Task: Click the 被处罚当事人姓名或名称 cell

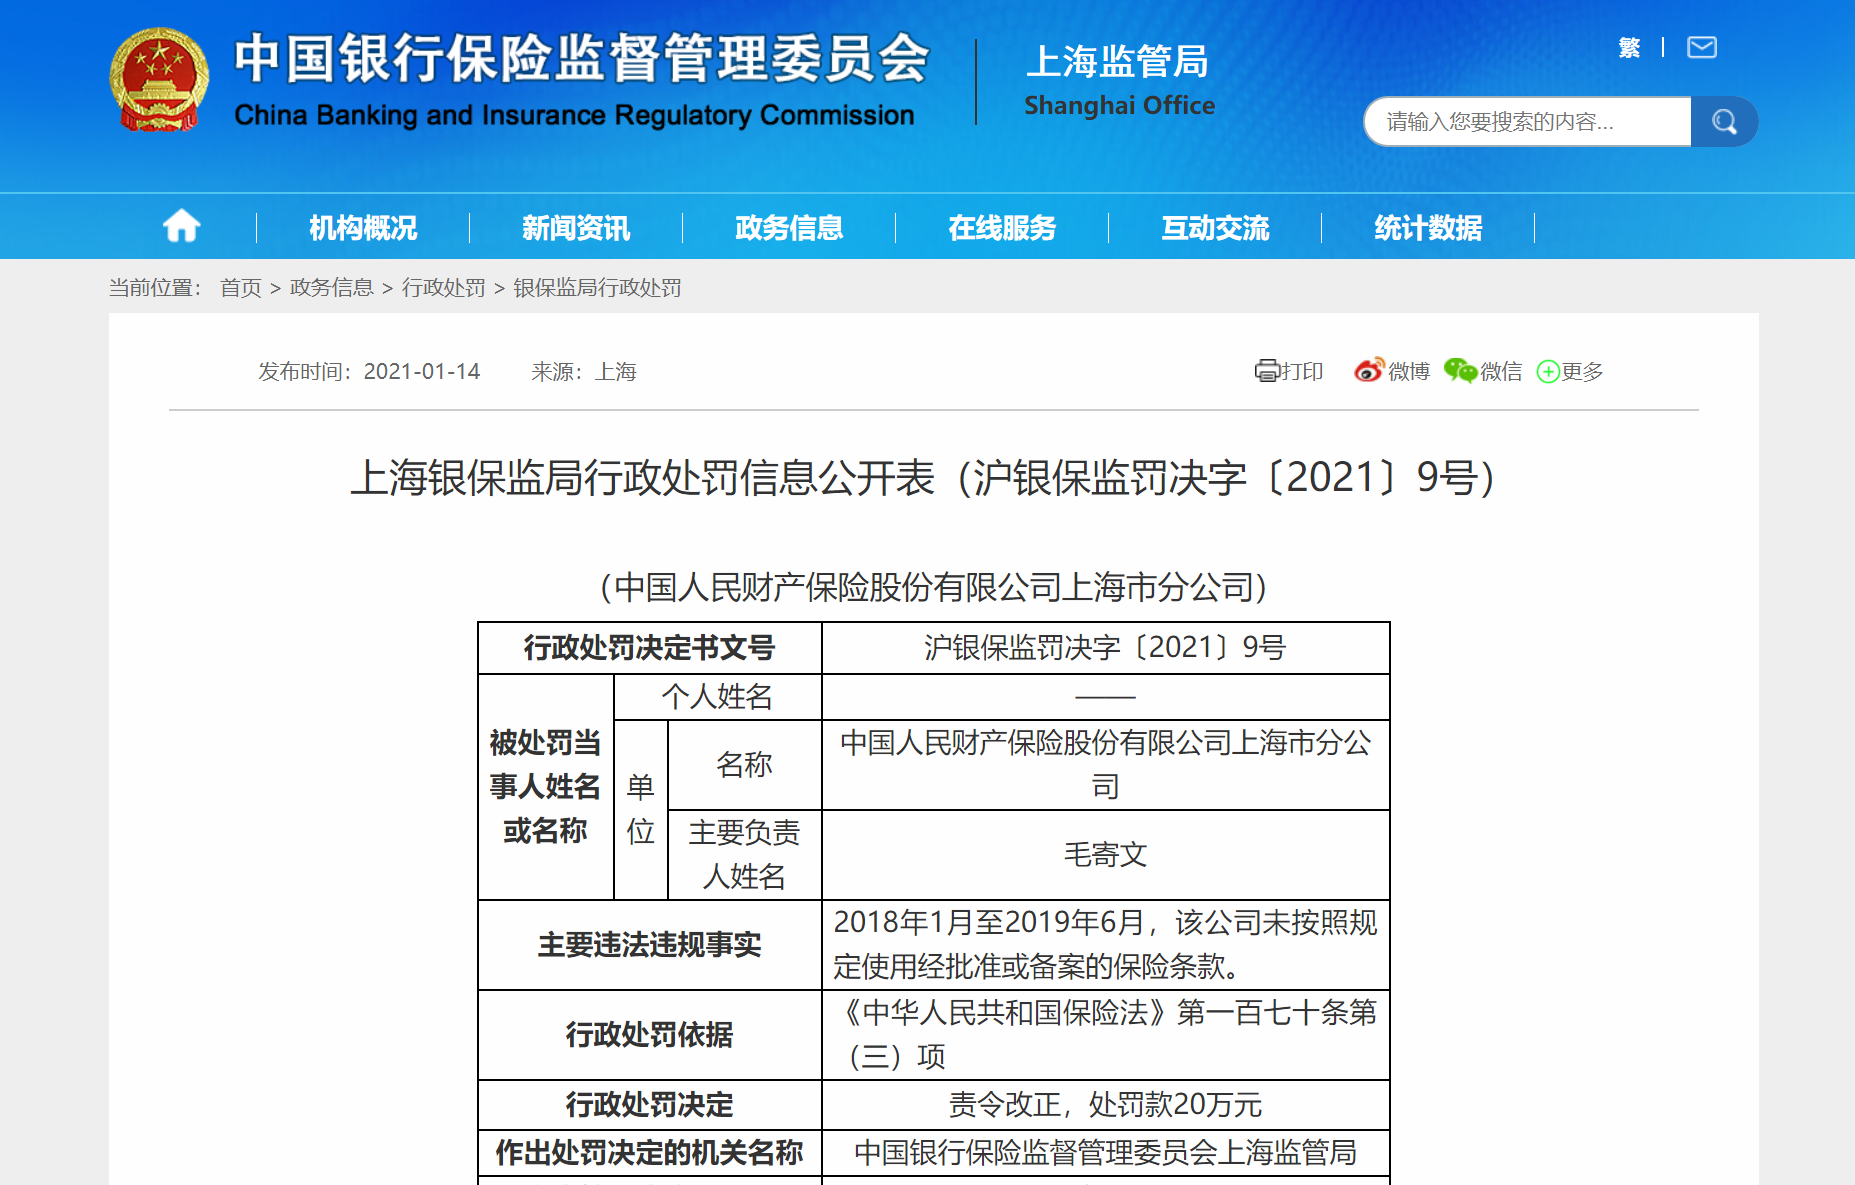Action: point(545,787)
